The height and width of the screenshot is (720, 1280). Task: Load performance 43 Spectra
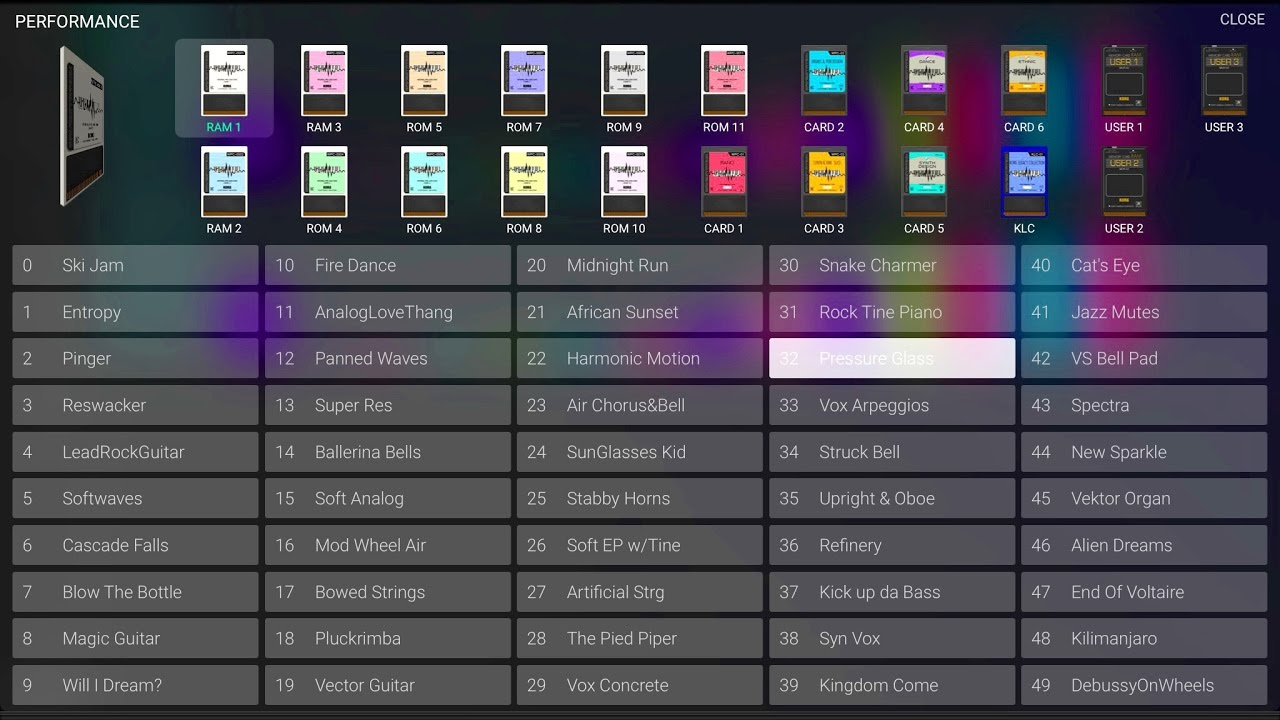pos(1144,405)
